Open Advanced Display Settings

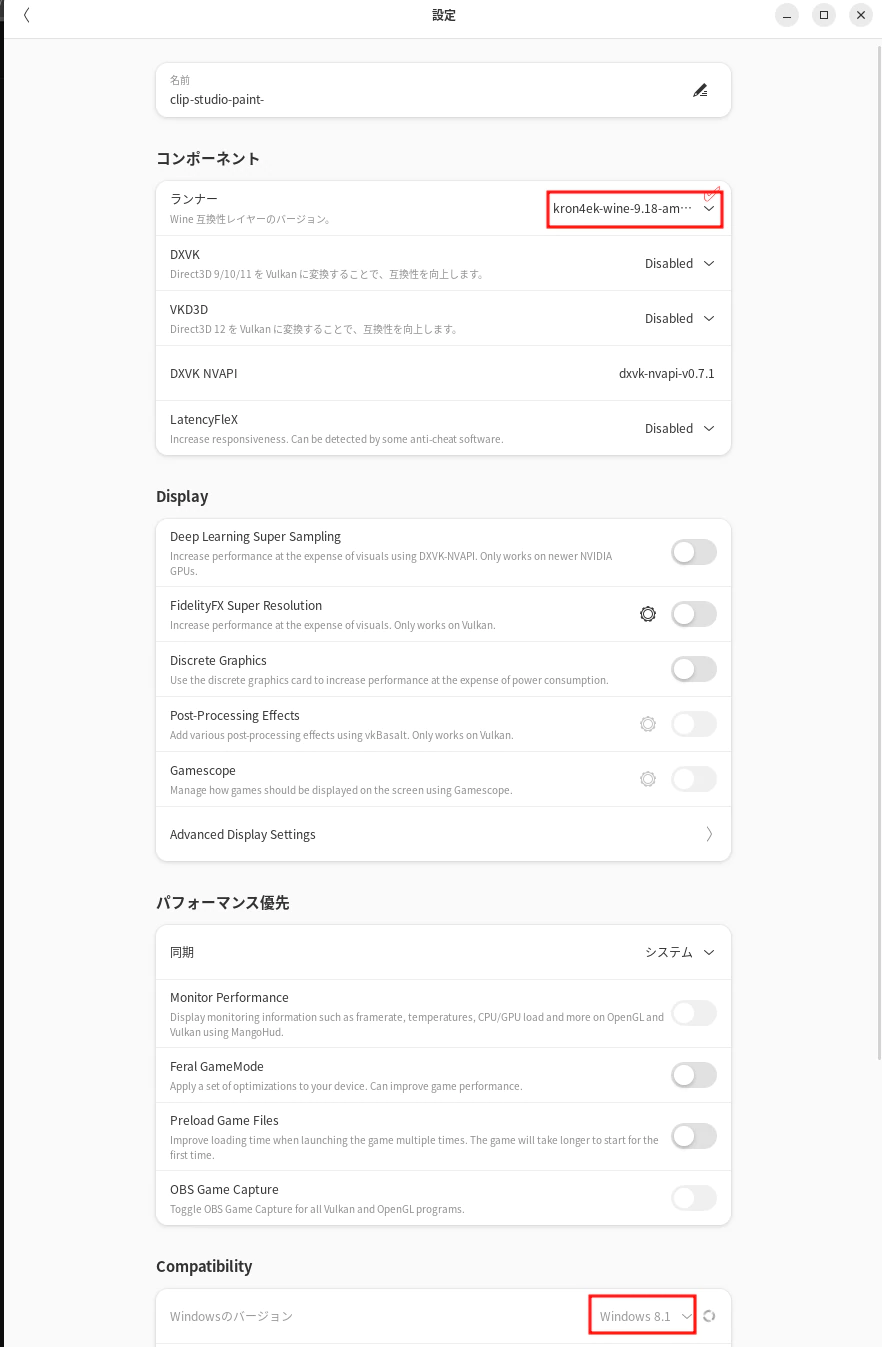point(443,834)
